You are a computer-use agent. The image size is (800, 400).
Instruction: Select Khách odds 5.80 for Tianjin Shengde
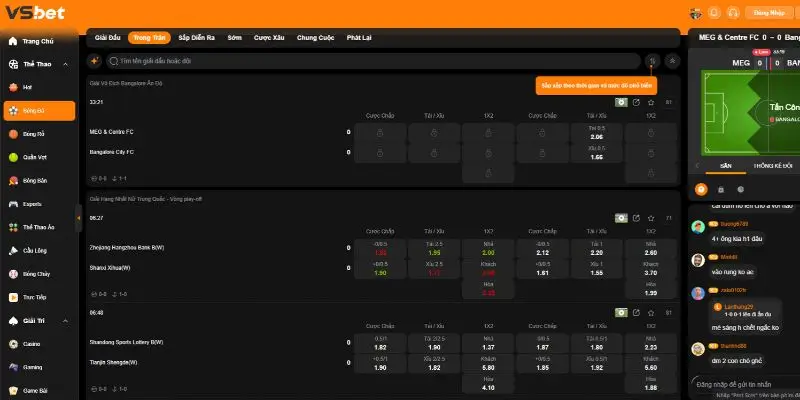[x=488, y=363]
